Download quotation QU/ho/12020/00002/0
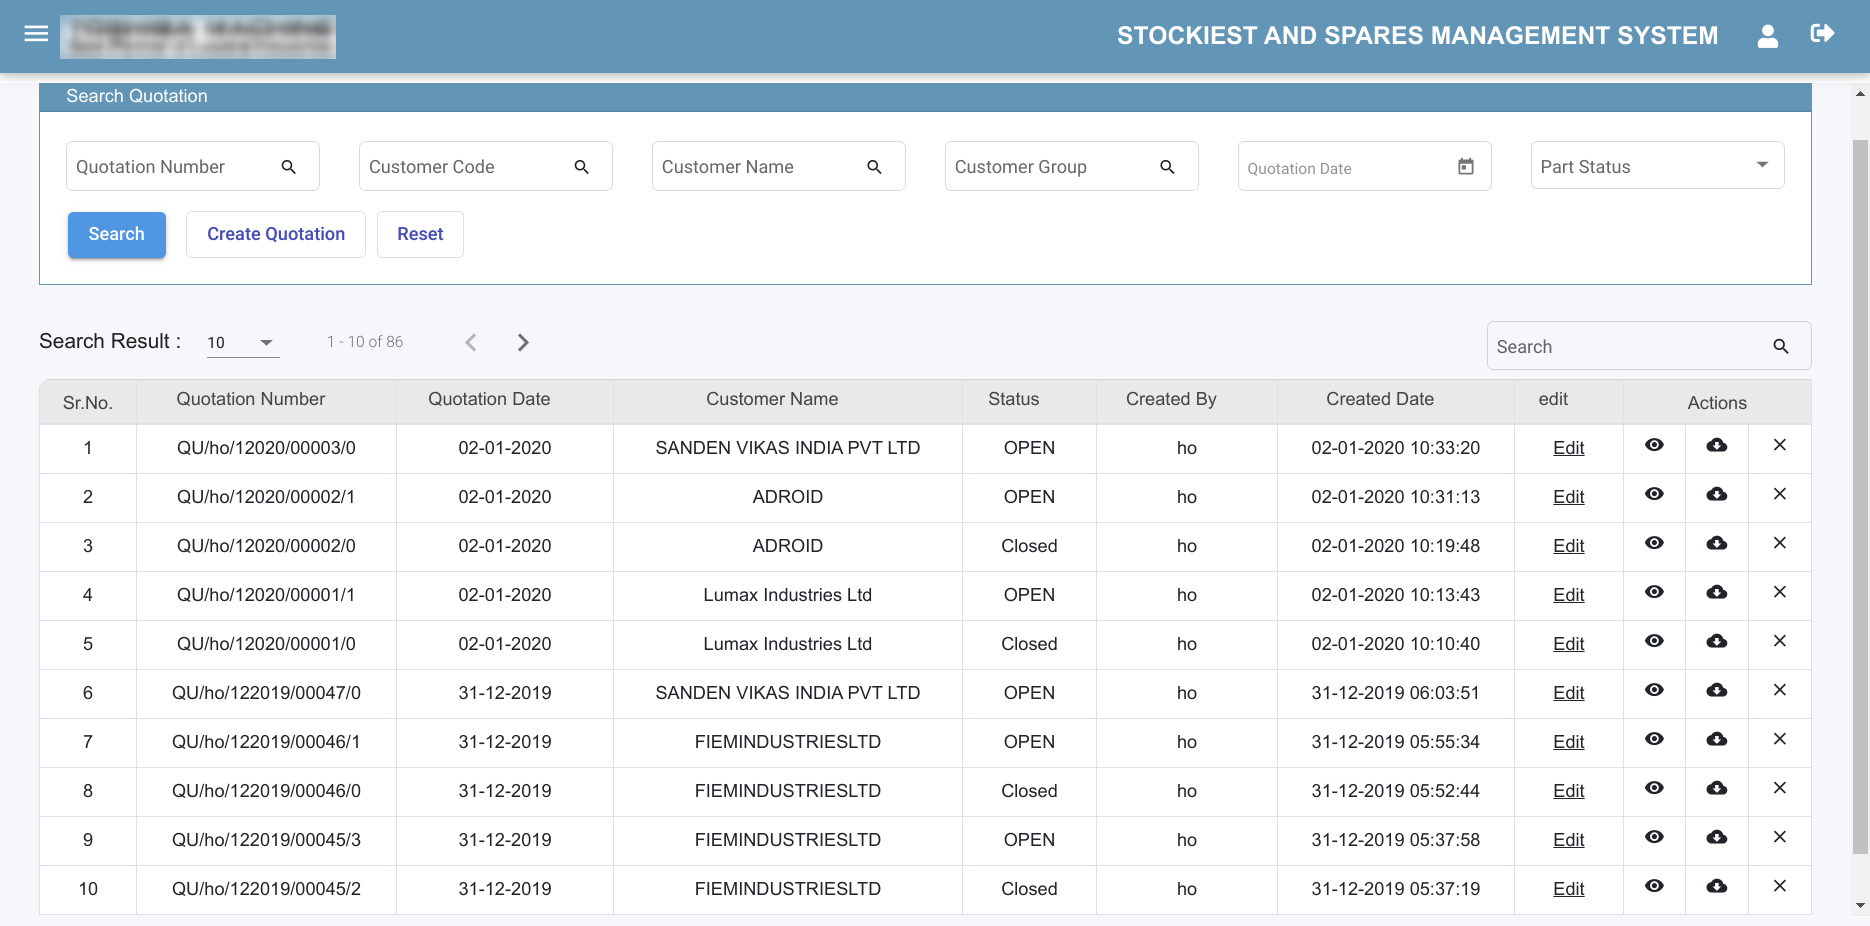The height and width of the screenshot is (926, 1870). [x=1717, y=543]
